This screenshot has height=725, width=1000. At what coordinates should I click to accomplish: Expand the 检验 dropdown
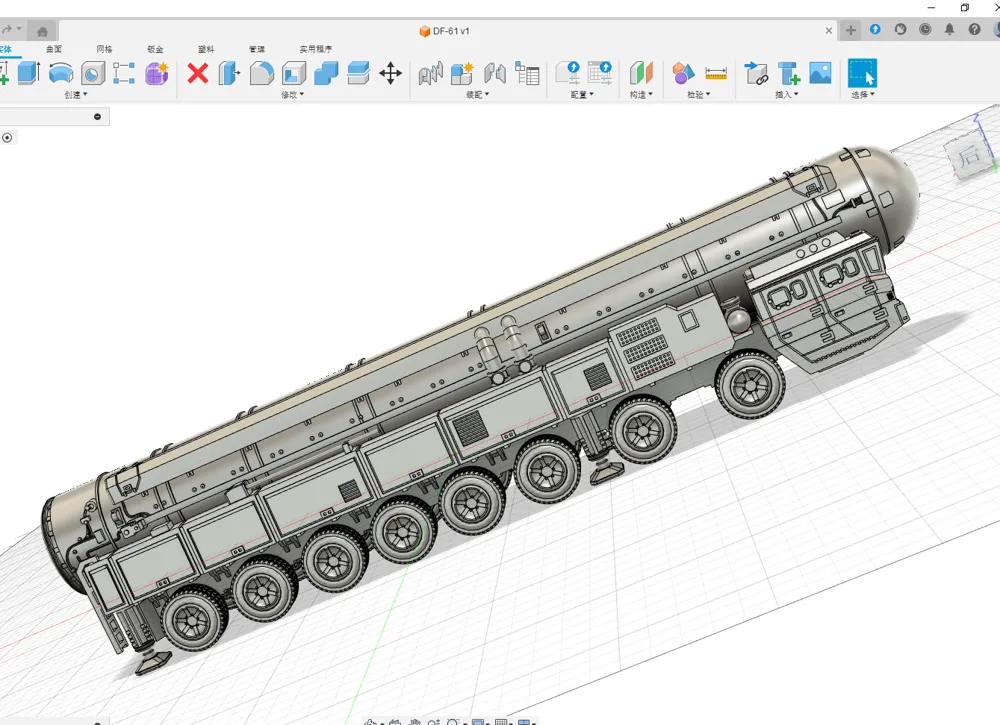point(699,94)
